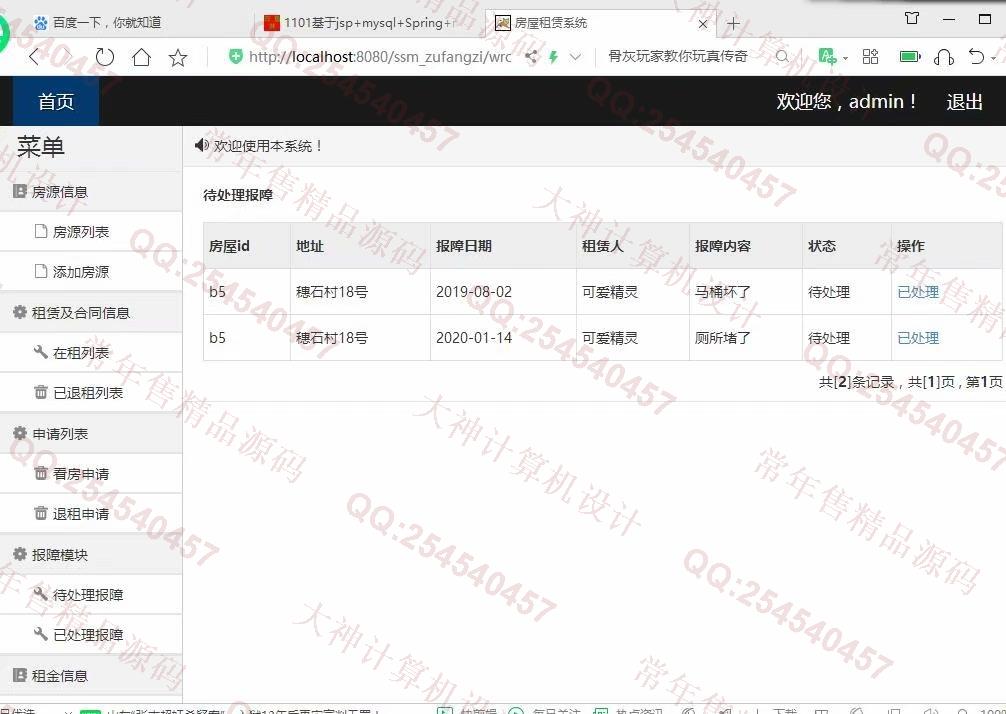Viewport: 1006px width, 714px height.
Task: Click the trash icon beside 看房申请
Action: (40, 473)
